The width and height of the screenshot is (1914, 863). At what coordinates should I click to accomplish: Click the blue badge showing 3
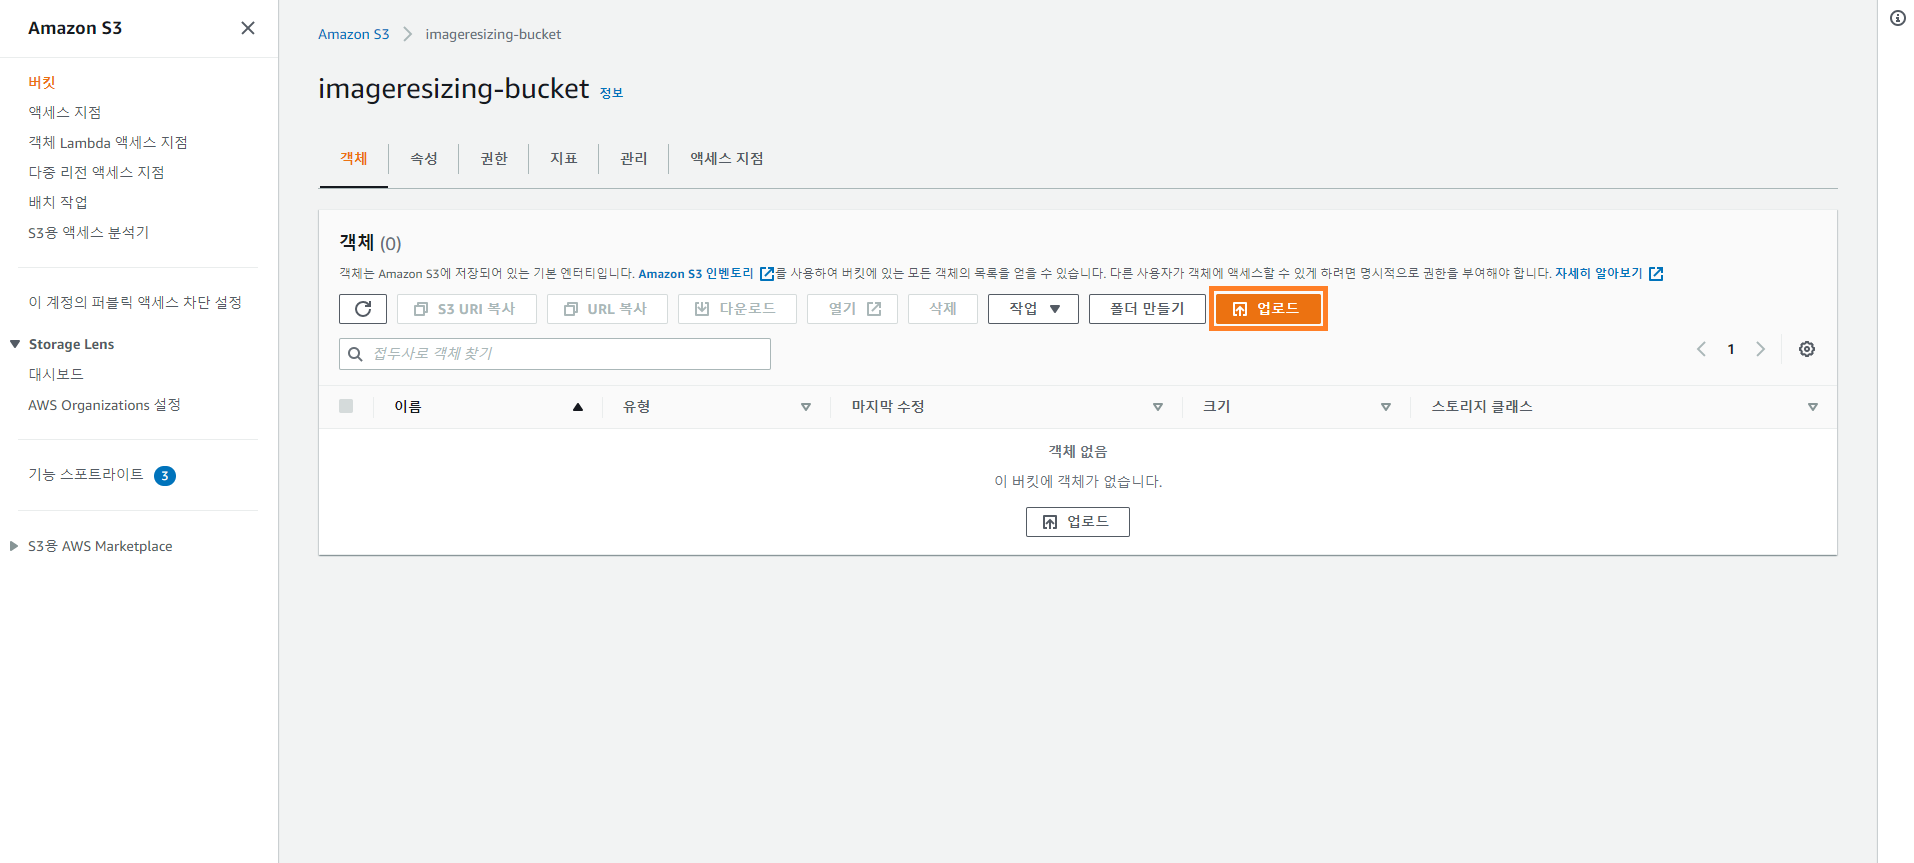point(165,476)
